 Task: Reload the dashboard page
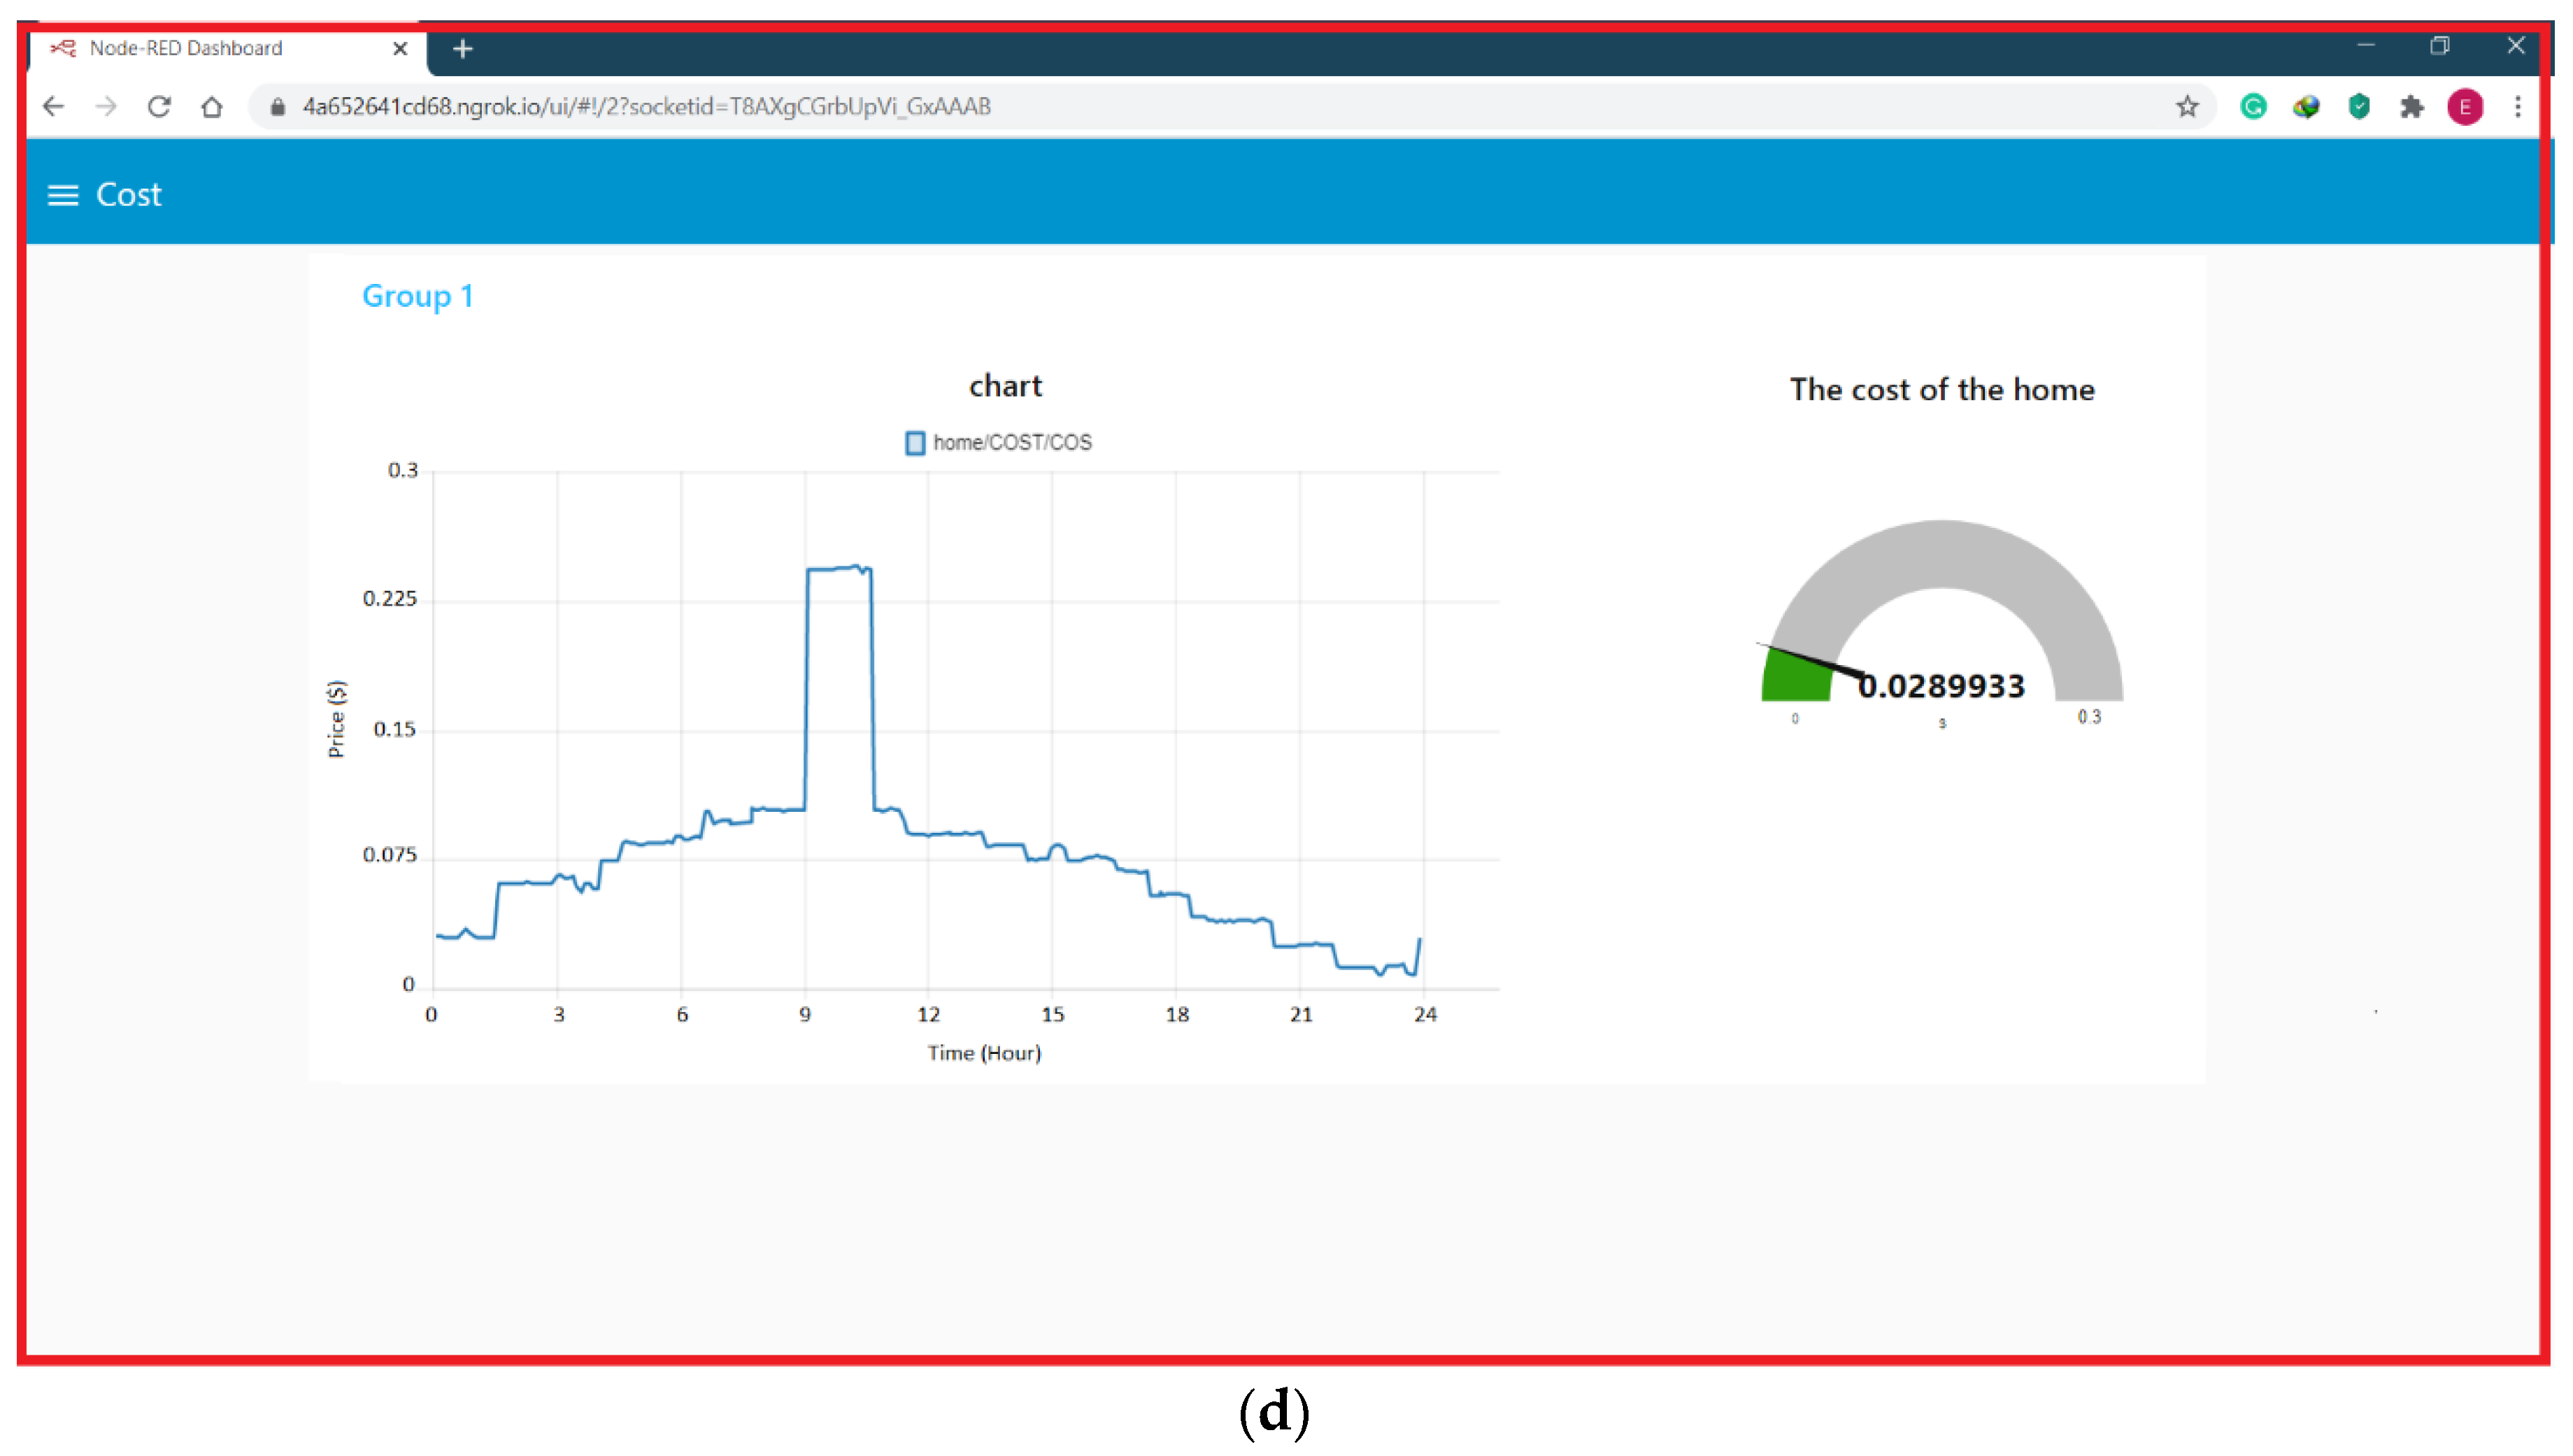point(159,106)
